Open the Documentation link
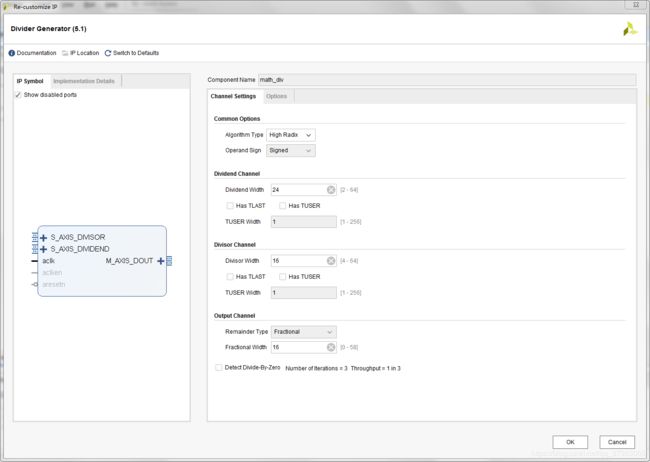Viewport: 650px width, 462px height. coord(36,53)
